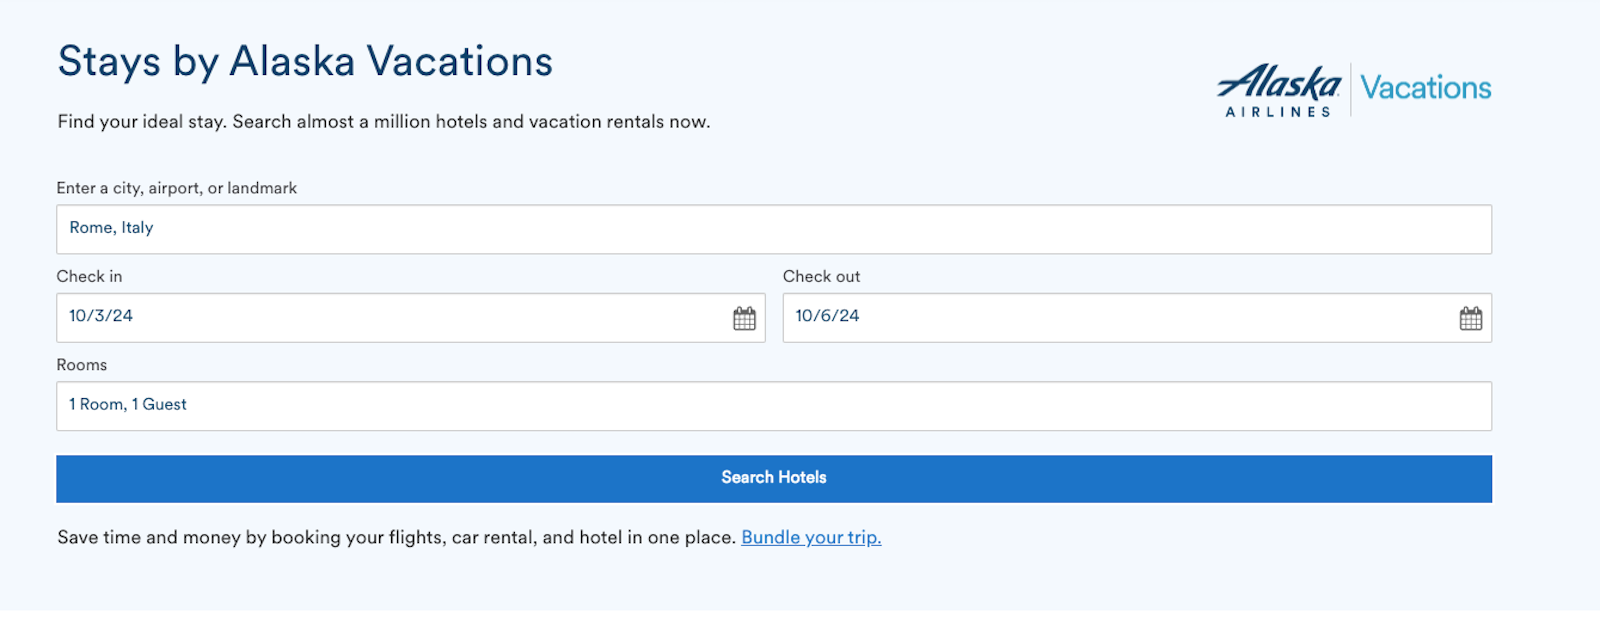Focus the city, airport, or landmark field
Viewport: 1600px width, 620px height.
[x=773, y=229]
